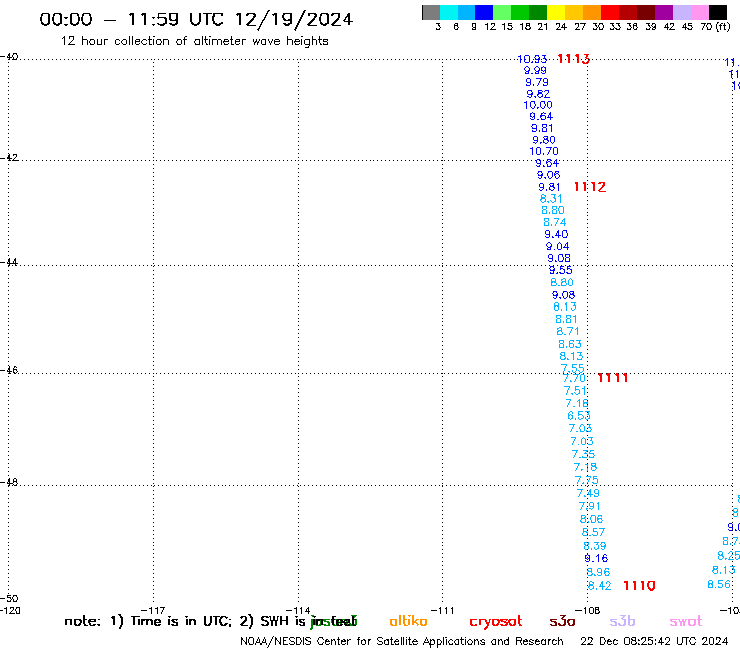This screenshot has width=740, height=650.
Task: Click the wave height value 9.16
Action: 596,558
